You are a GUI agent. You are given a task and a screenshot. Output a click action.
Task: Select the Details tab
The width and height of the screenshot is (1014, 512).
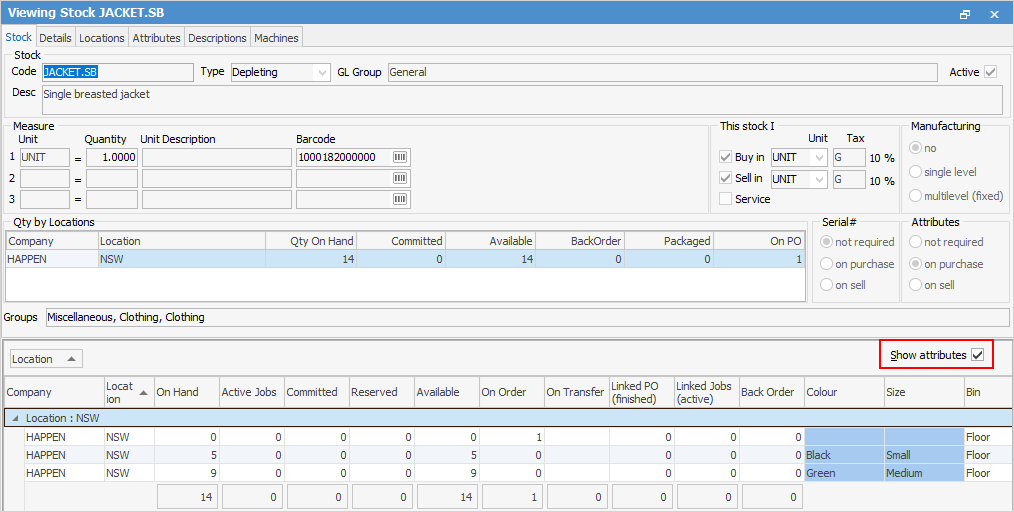(55, 38)
